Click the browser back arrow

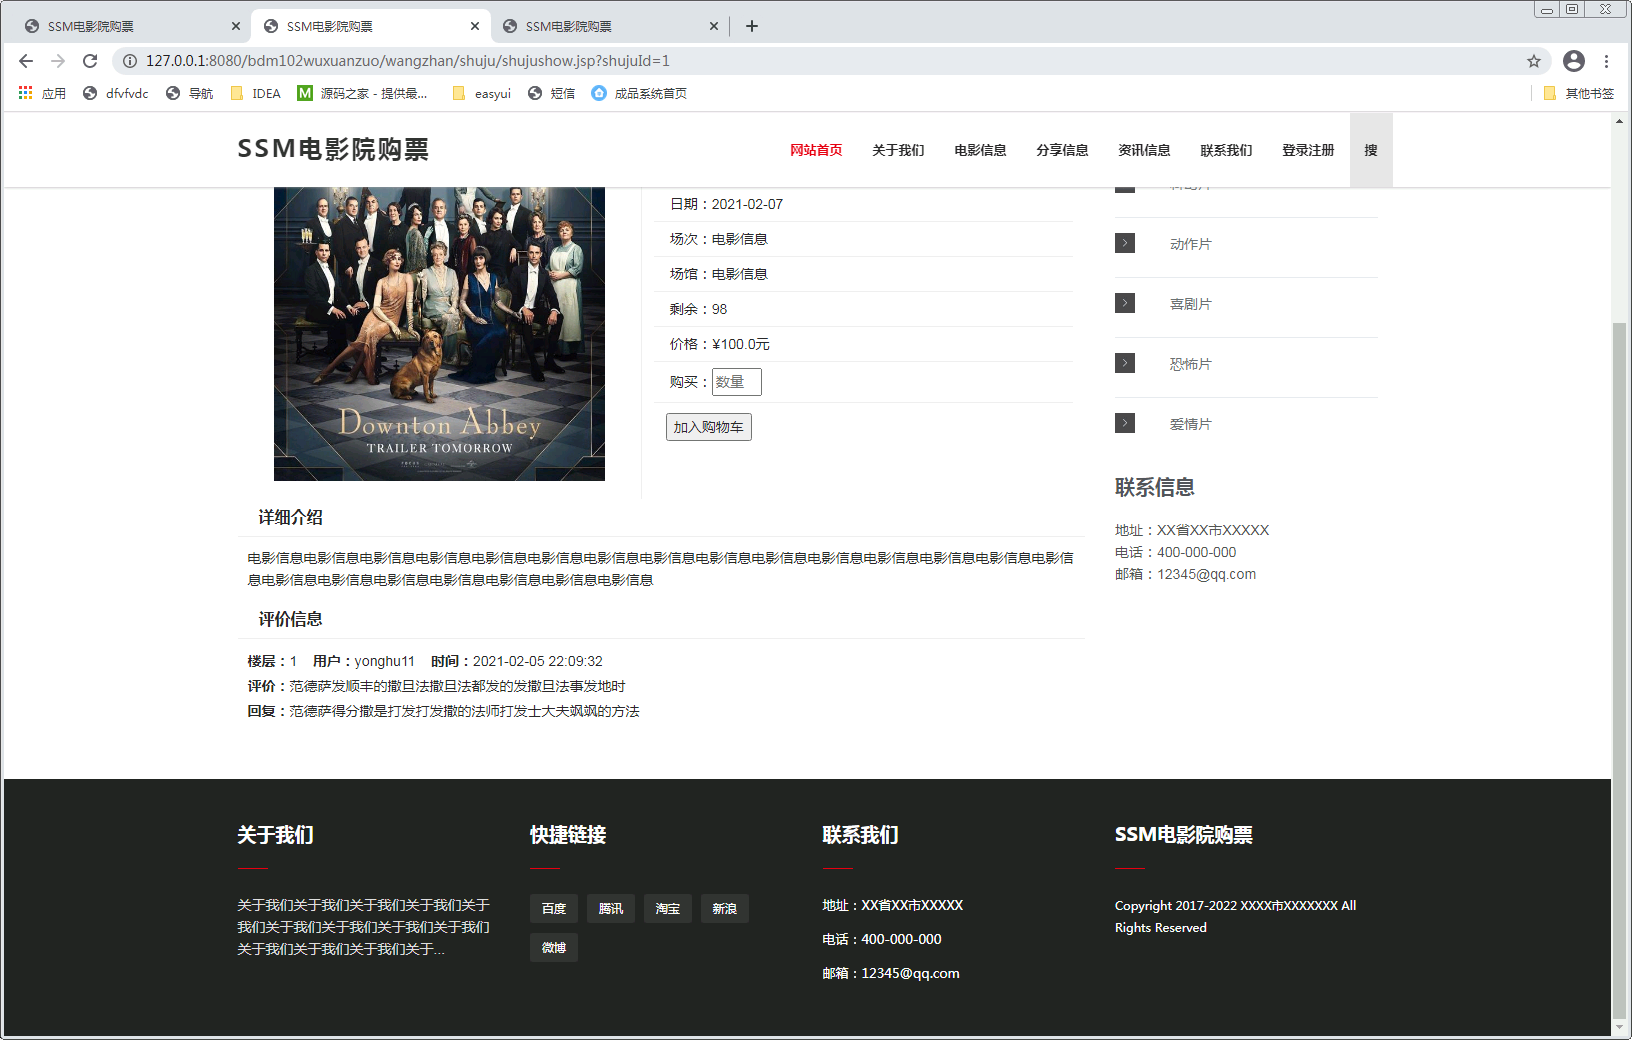point(26,61)
